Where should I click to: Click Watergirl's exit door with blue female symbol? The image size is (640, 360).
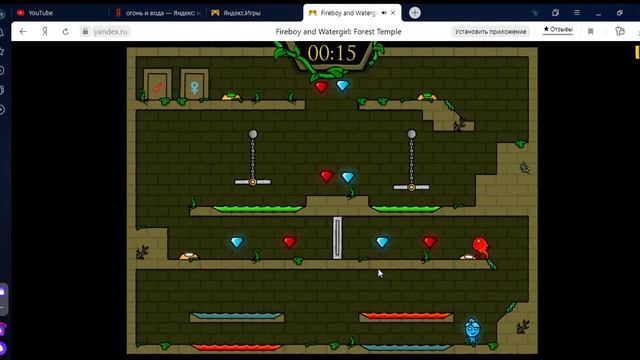coord(195,84)
